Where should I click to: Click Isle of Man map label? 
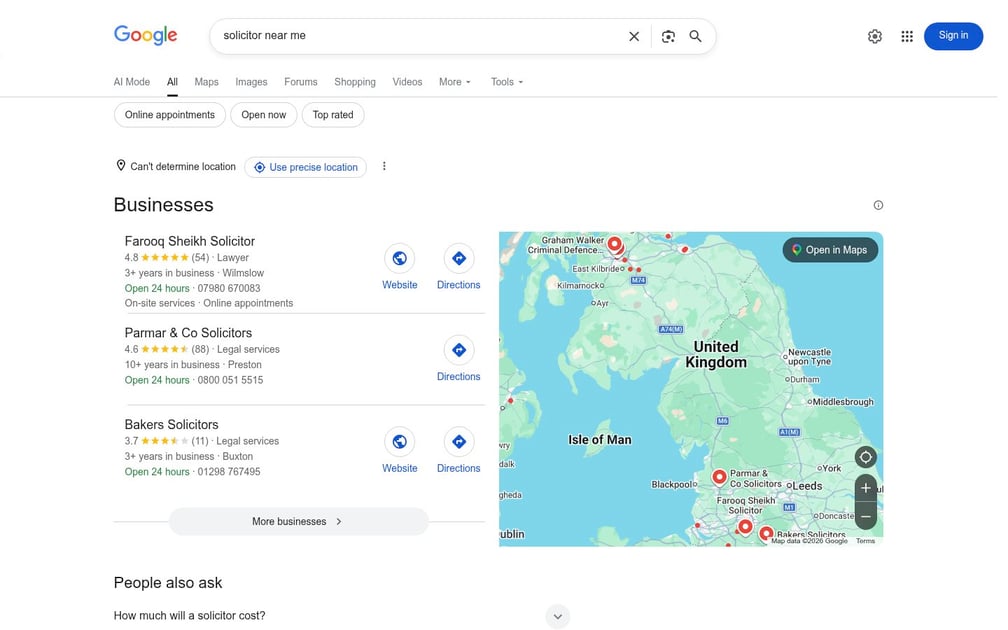[x=600, y=440]
